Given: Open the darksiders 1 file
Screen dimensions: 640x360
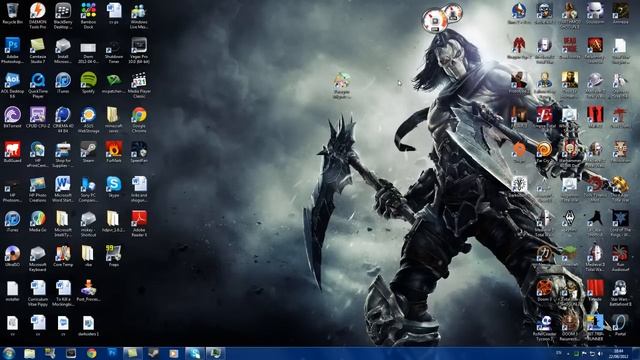Looking at the screenshot, I should pyautogui.click(x=88, y=325).
